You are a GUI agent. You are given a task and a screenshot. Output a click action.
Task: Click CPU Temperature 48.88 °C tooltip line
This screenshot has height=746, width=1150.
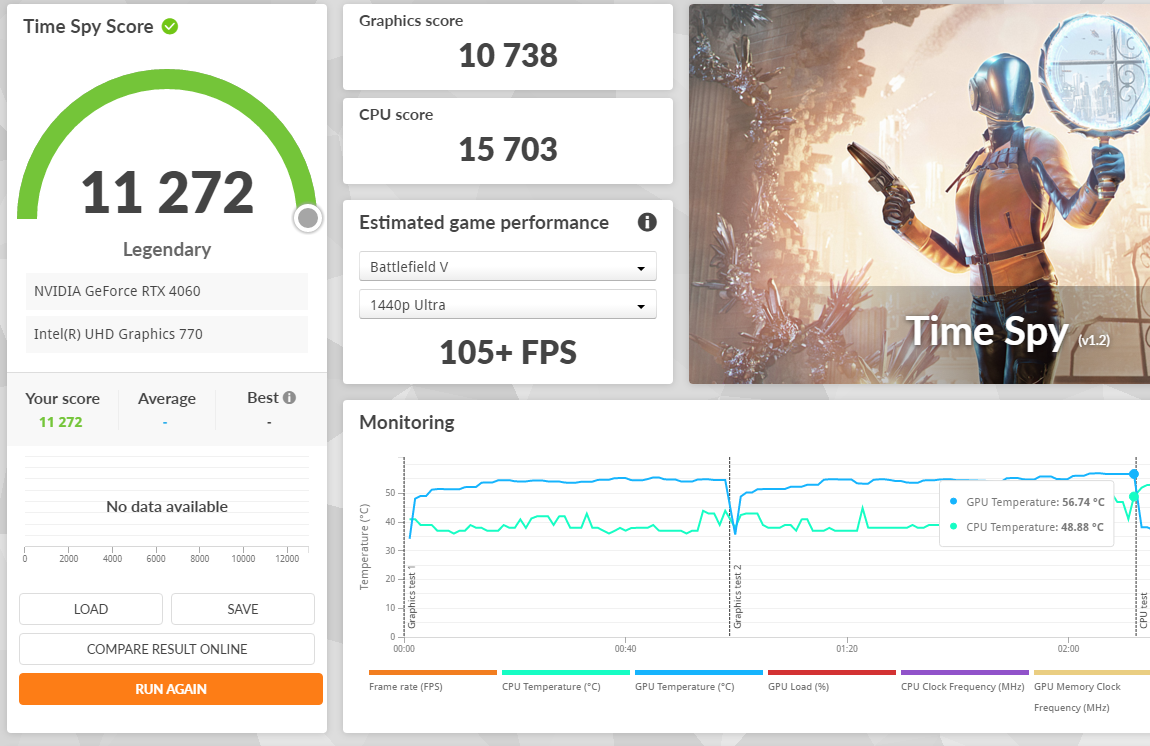coord(1027,527)
